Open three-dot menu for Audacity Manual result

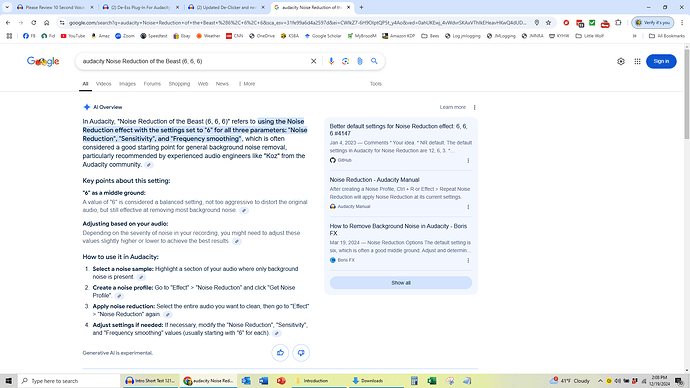[x=468, y=207]
